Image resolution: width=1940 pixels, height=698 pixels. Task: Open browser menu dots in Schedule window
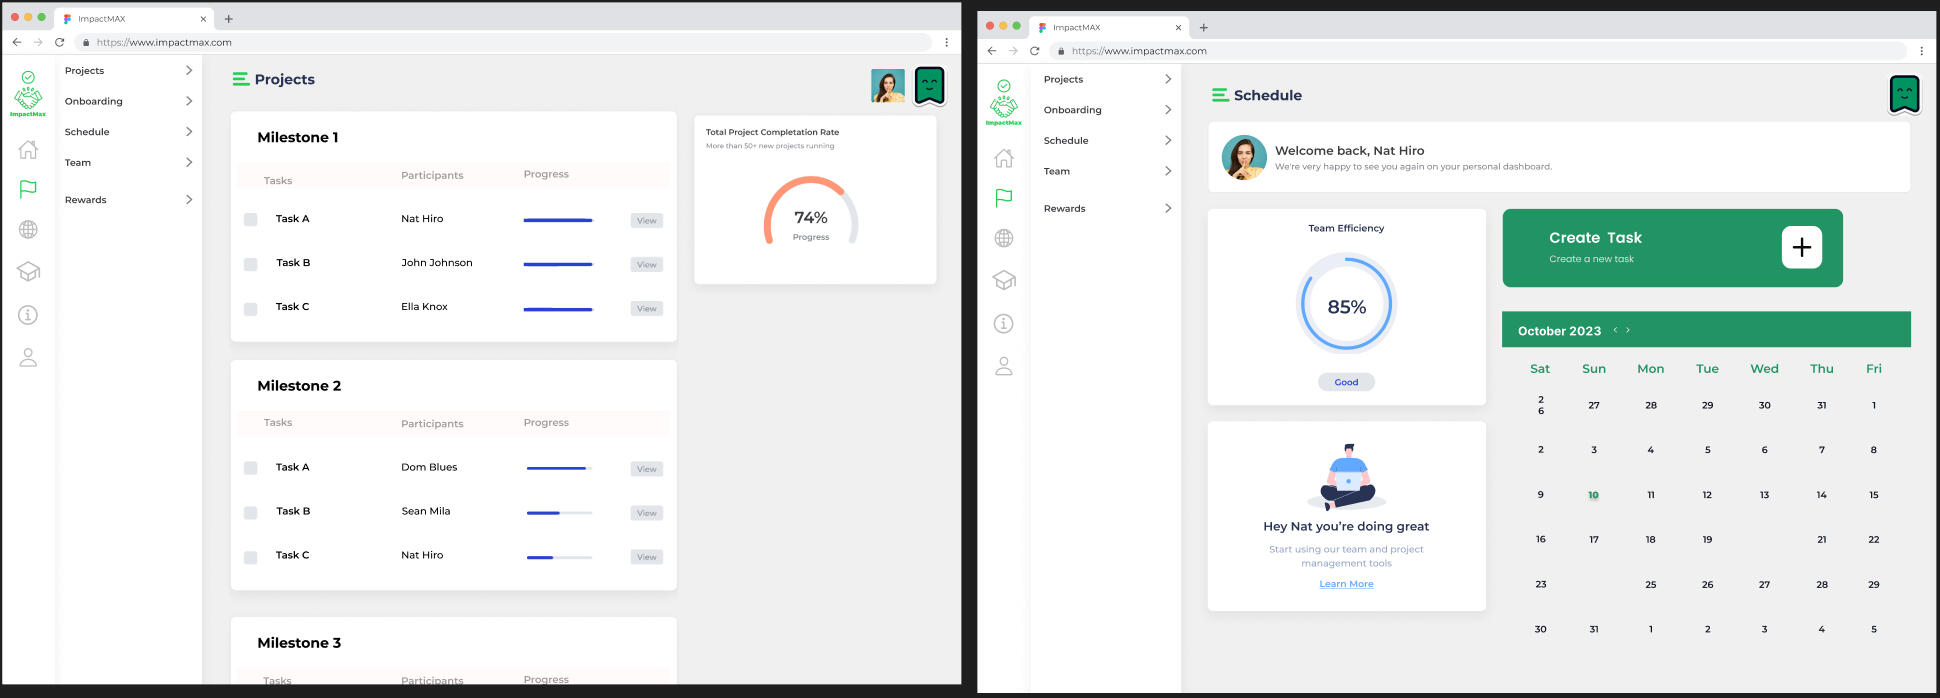coord(1921,51)
